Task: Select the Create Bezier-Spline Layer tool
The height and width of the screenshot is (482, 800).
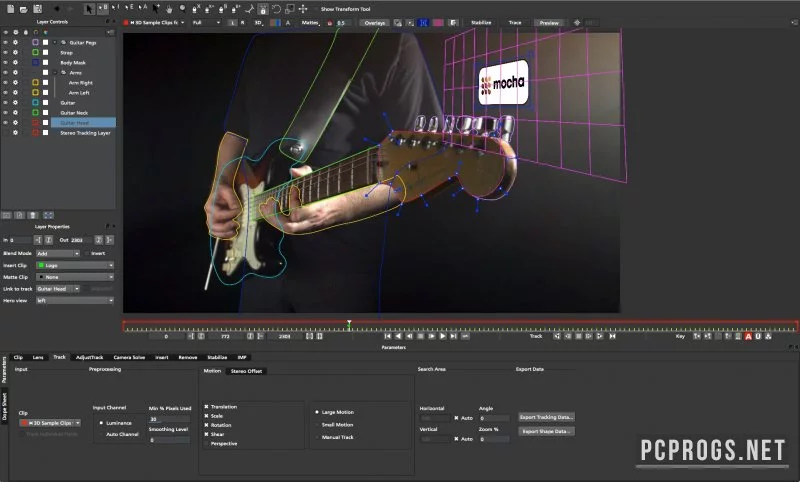Action: [221, 9]
